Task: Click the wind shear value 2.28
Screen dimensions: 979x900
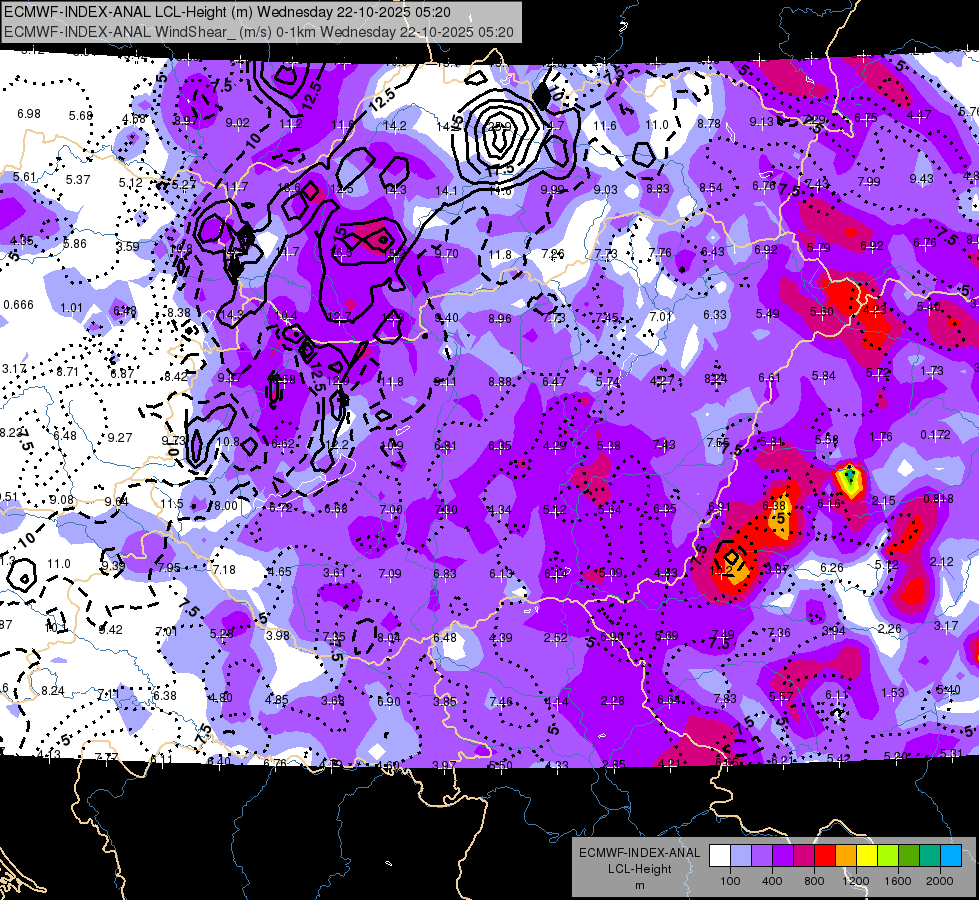Action: pos(612,701)
